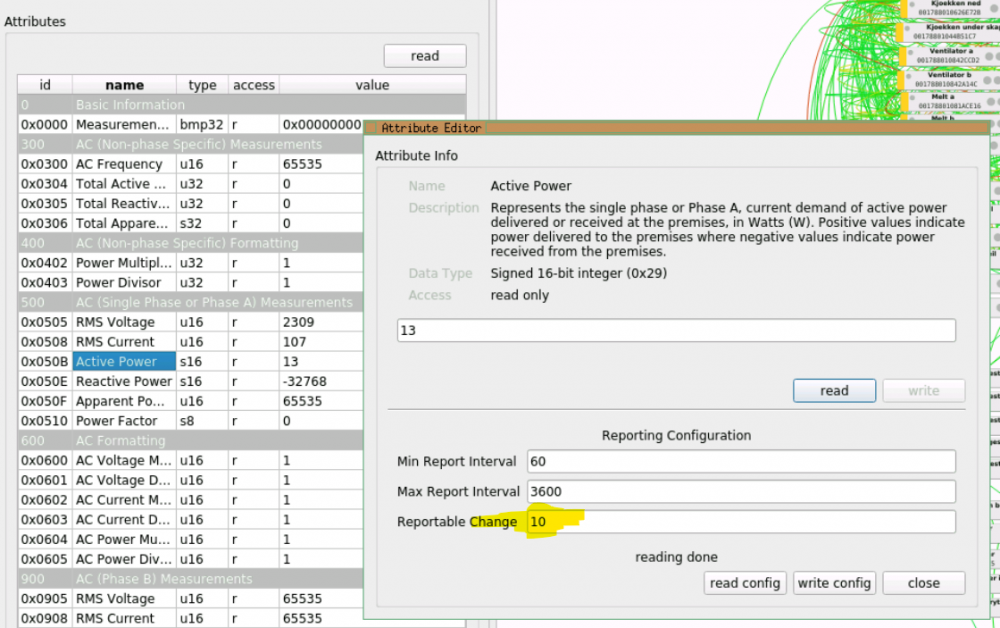Screen dimensions: 1000x628
Task: Select the AC Frequency attribute row
Action: (x=118, y=164)
